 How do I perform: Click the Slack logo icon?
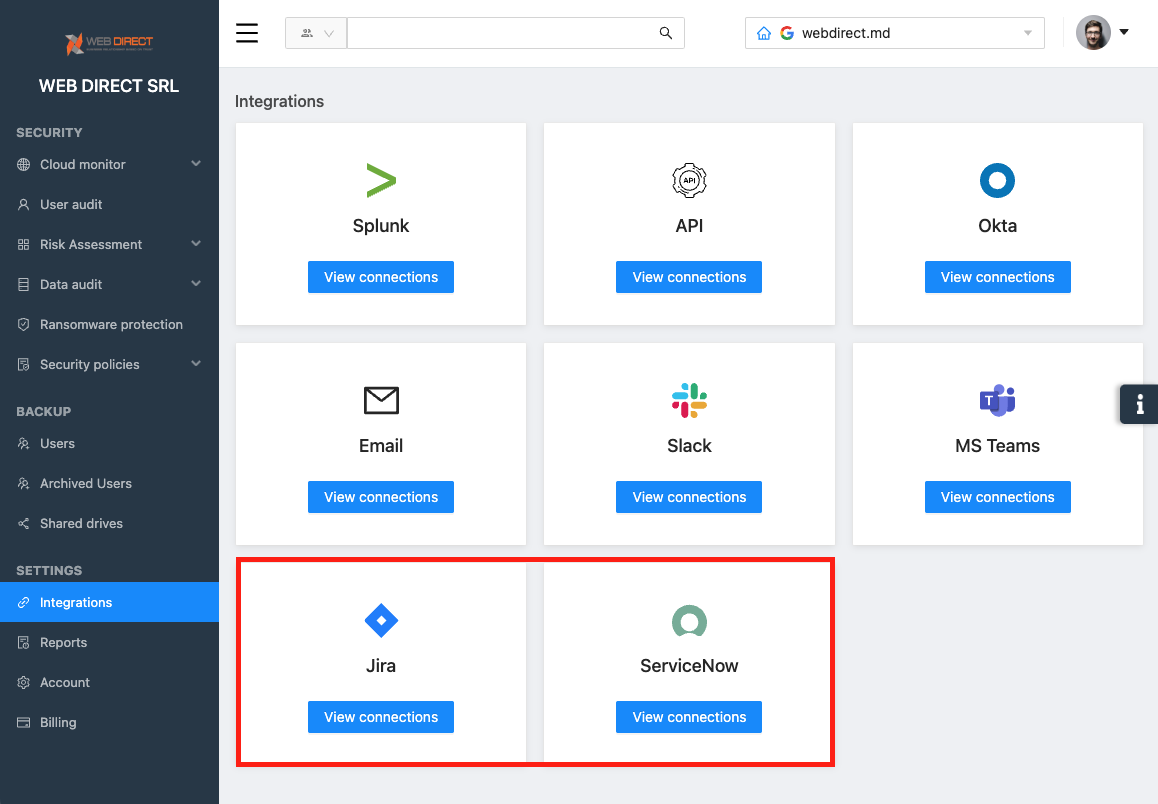689,400
